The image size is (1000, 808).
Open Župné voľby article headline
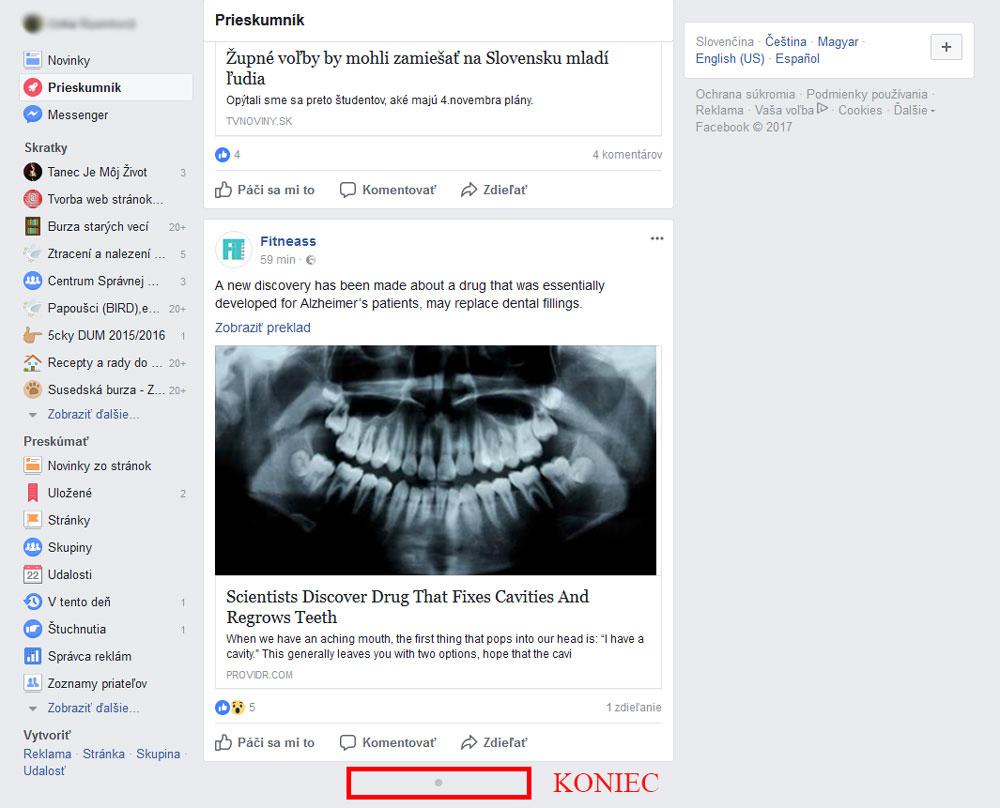click(x=417, y=68)
